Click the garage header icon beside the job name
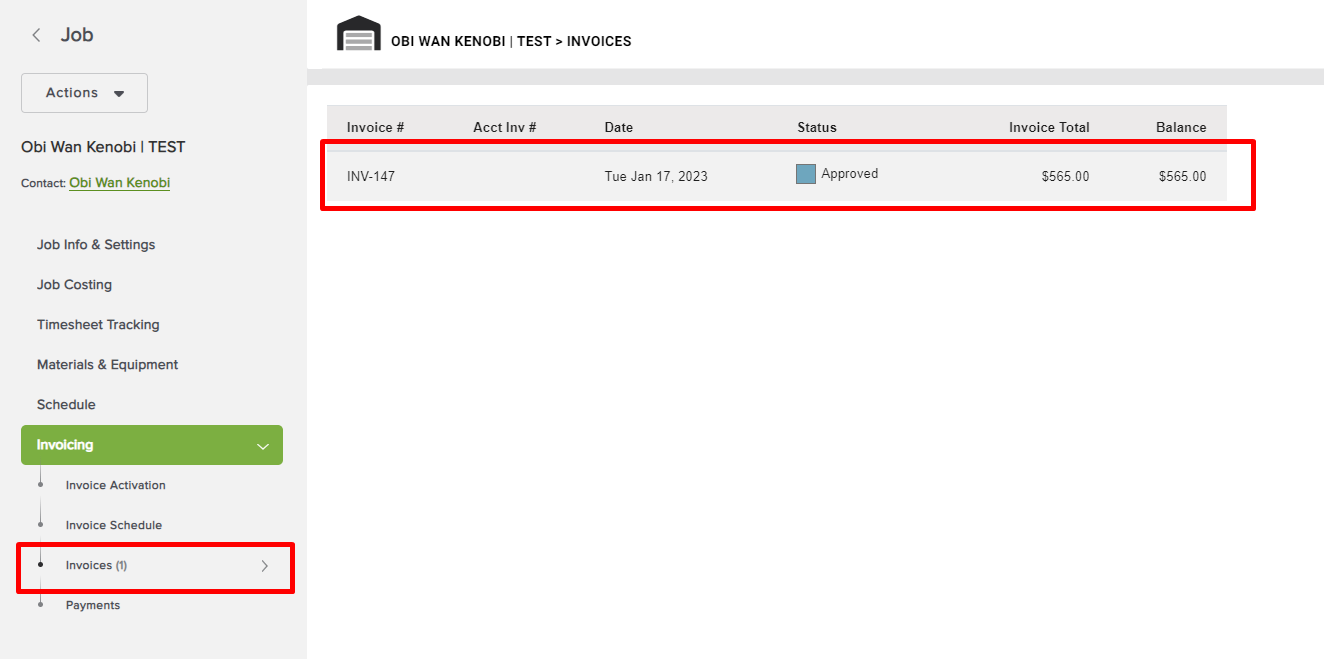 358,32
